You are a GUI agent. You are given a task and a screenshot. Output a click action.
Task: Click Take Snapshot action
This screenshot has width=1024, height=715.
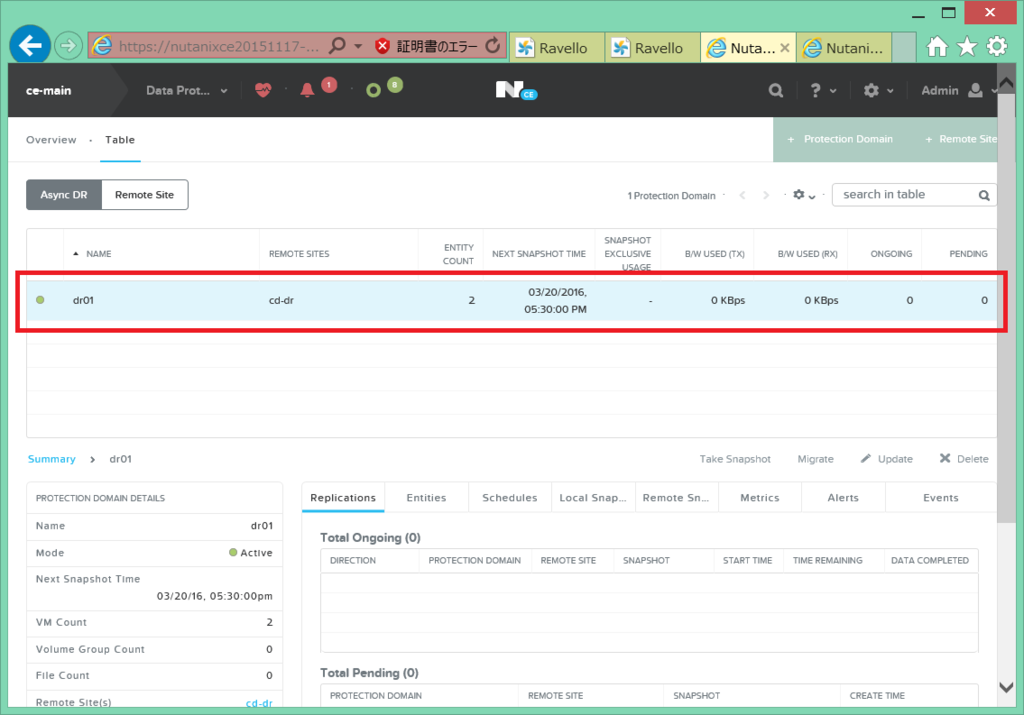click(x=735, y=459)
